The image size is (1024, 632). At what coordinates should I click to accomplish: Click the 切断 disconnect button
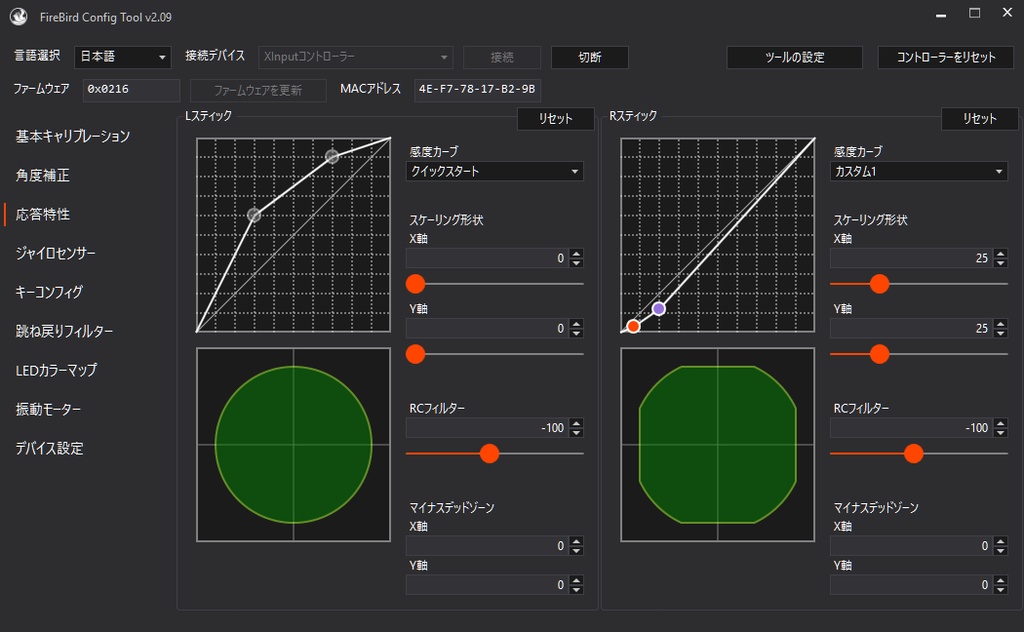click(x=589, y=57)
